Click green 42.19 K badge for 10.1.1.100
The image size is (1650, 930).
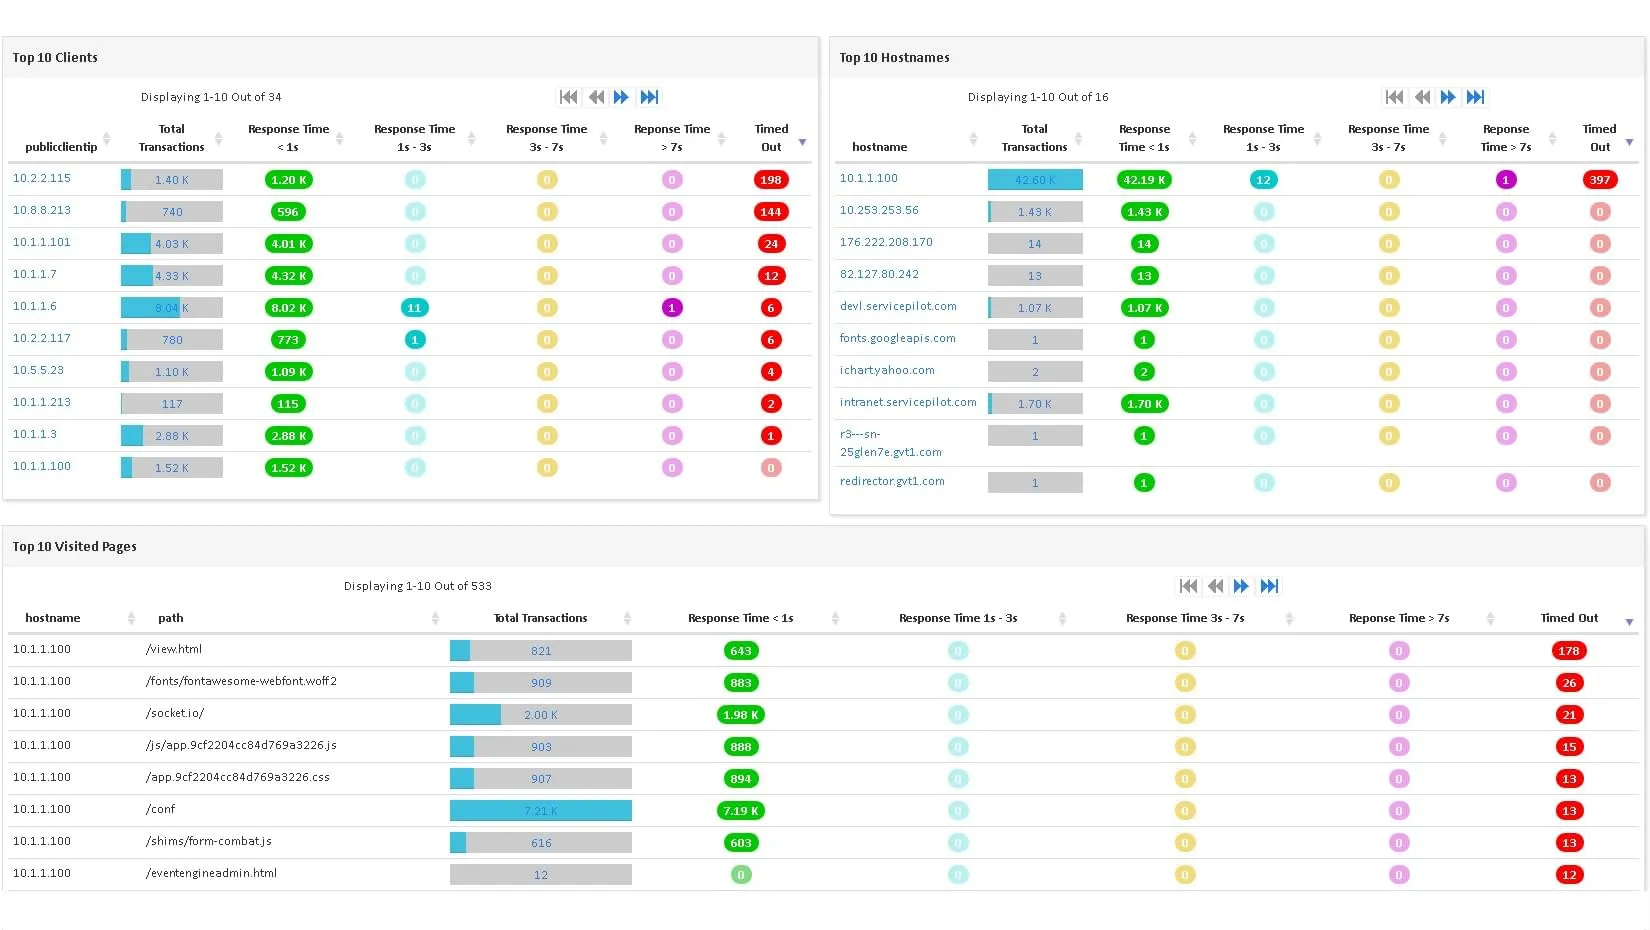pyautogui.click(x=1144, y=180)
